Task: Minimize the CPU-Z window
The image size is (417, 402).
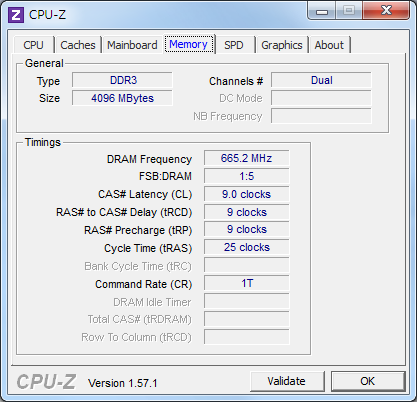Action: [x=321, y=11]
